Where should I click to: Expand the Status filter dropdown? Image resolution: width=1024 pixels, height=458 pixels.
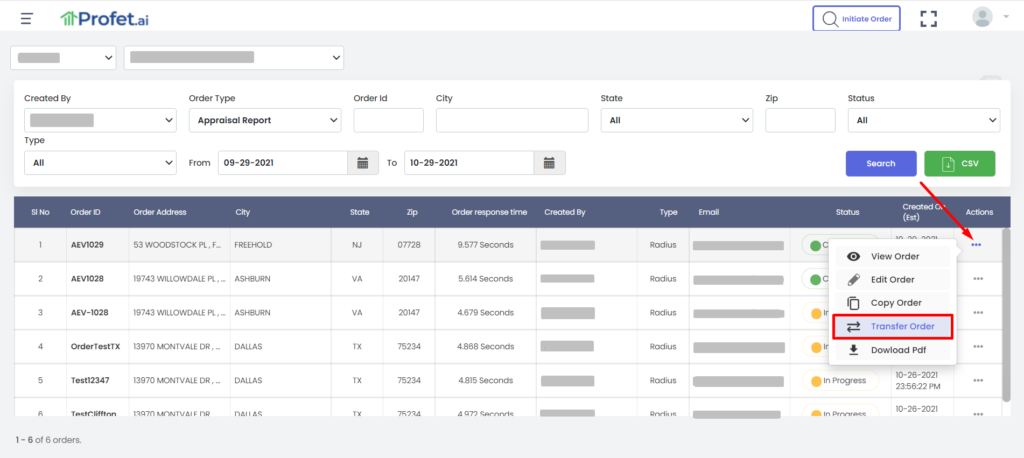coord(923,120)
